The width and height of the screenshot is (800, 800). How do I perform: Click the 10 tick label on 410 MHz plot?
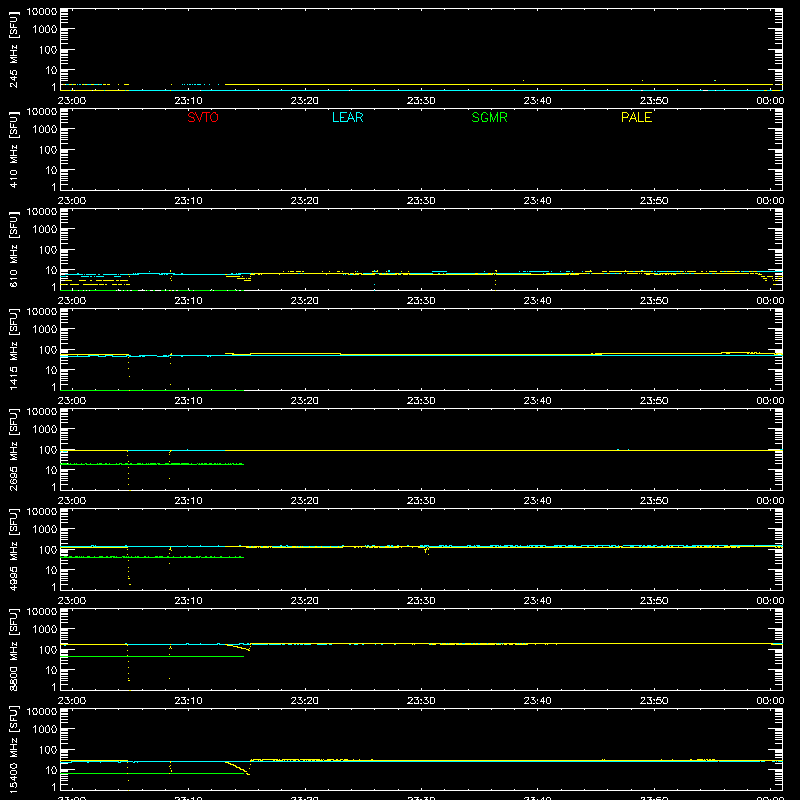click(51, 170)
